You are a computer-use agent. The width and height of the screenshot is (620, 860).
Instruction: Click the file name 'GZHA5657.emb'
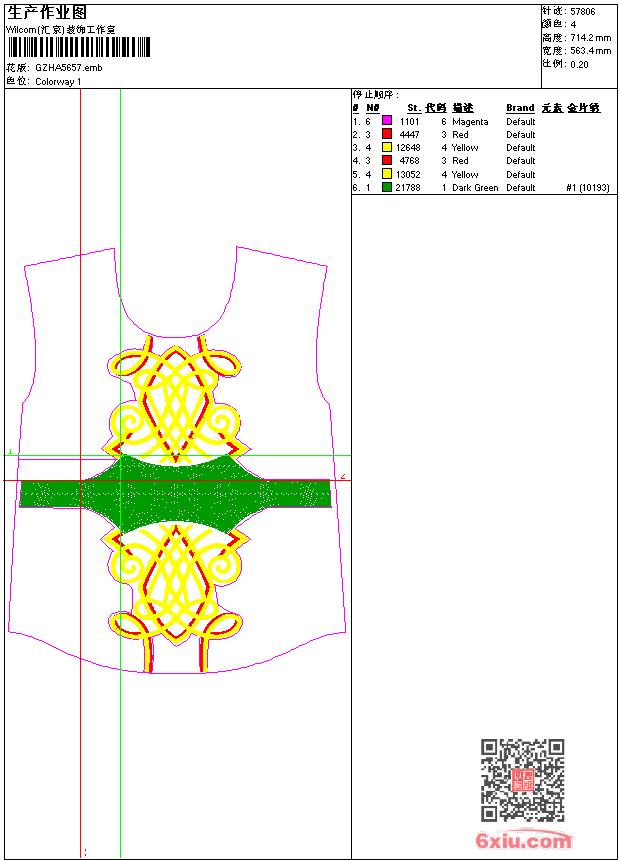(x=69, y=67)
